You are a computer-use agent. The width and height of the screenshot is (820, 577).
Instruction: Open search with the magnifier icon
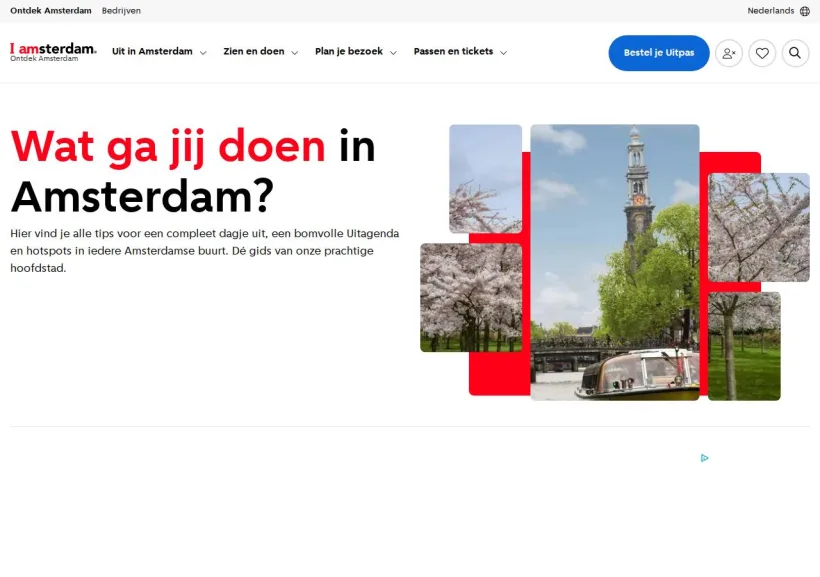click(795, 53)
